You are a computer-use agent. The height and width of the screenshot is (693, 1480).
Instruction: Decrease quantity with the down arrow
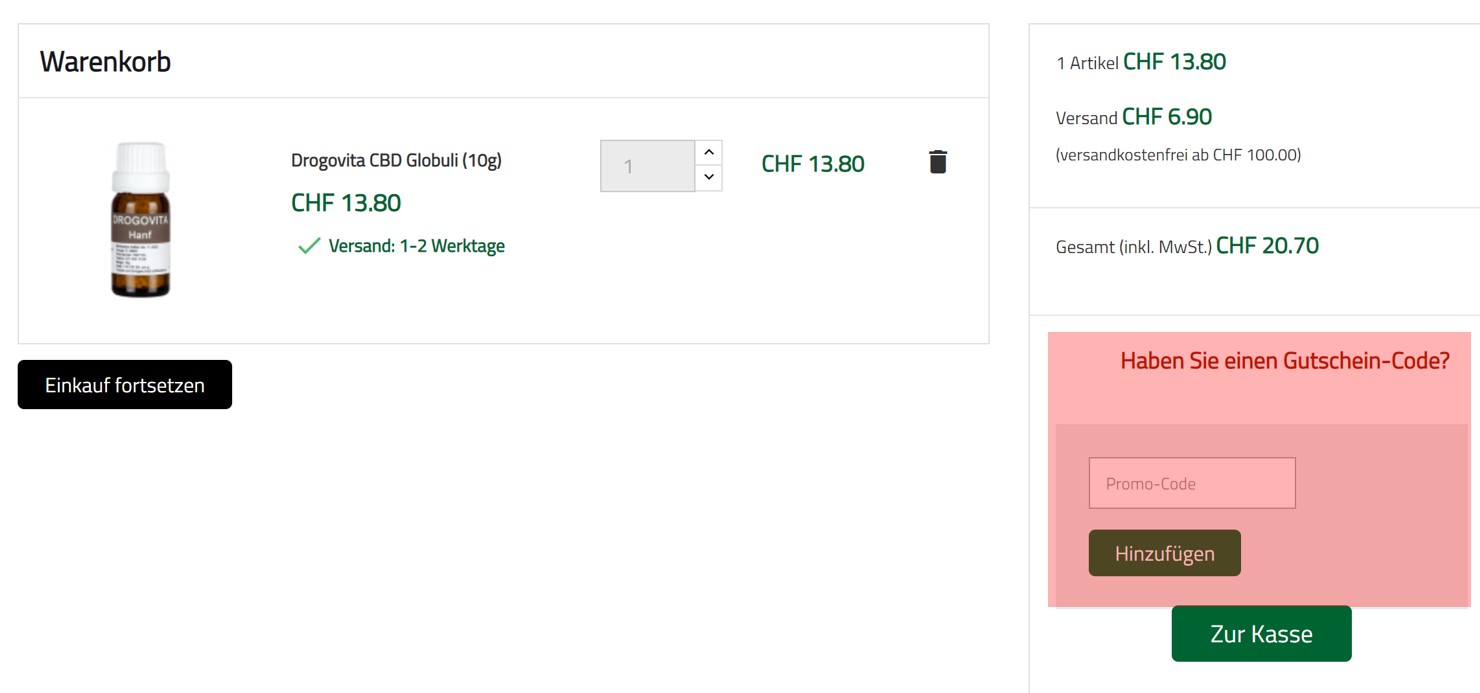708,178
